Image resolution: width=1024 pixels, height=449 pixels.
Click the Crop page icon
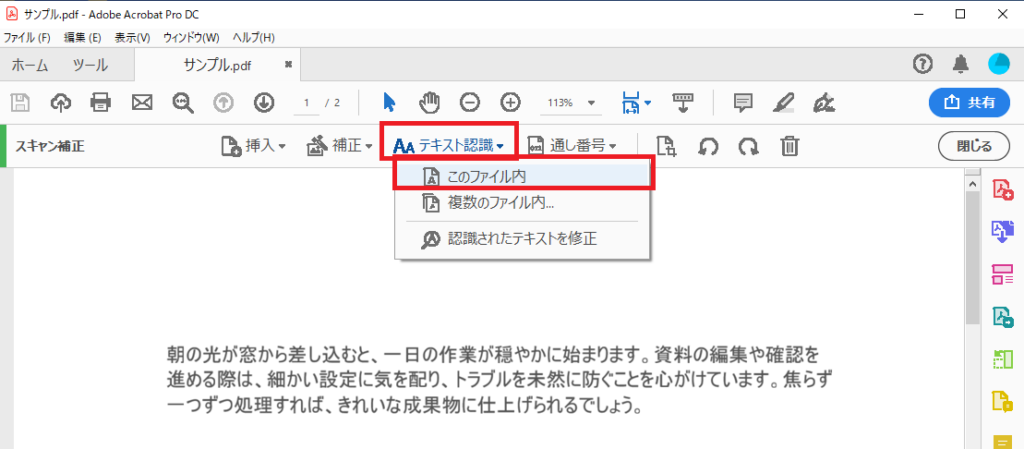pos(665,146)
